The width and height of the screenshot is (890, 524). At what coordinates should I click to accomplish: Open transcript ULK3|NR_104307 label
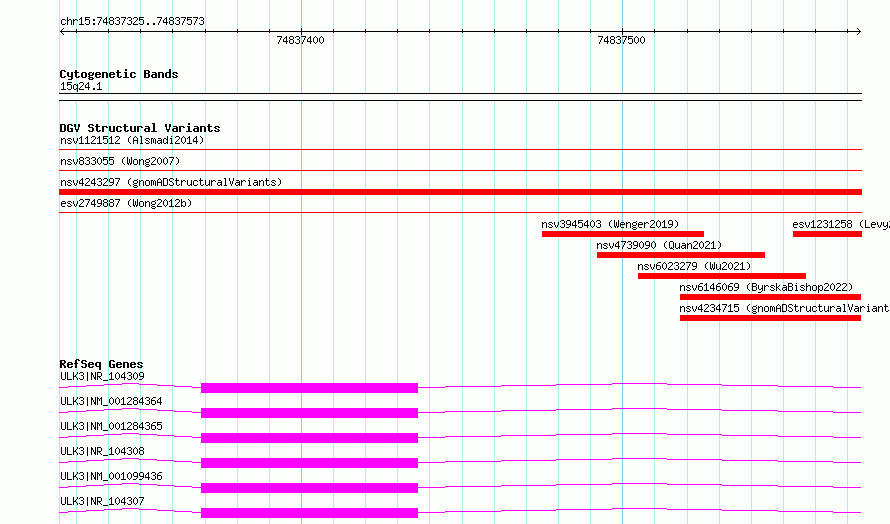click(x=102, y=501)
